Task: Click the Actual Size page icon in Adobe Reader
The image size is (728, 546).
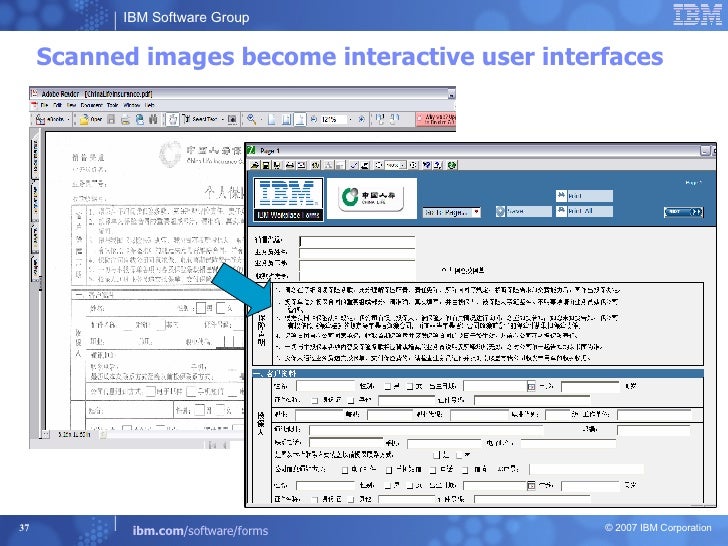Action: click(271, 119)
